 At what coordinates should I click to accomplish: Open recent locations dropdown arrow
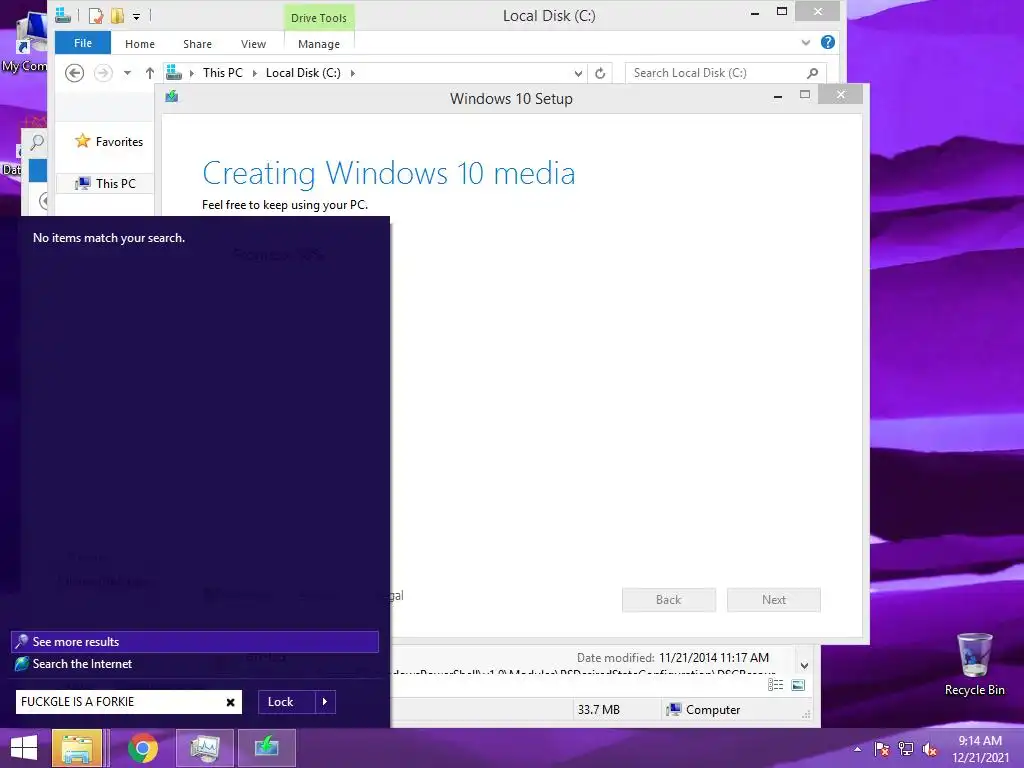[x=127, y=73]
